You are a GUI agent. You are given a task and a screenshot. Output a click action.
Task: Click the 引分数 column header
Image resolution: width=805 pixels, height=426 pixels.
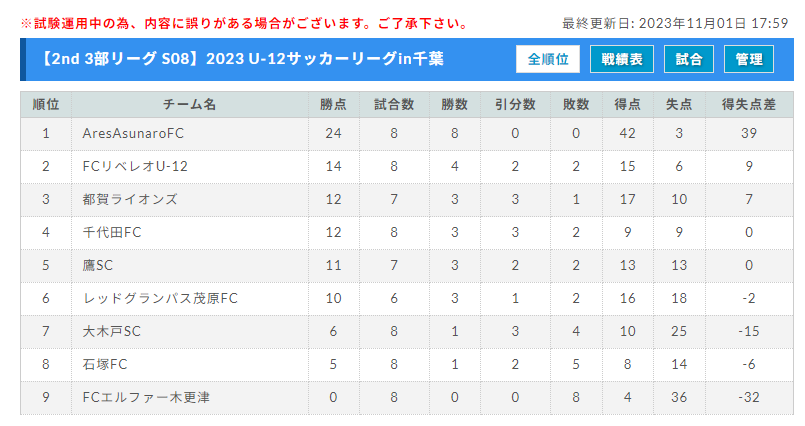point(515,105)
